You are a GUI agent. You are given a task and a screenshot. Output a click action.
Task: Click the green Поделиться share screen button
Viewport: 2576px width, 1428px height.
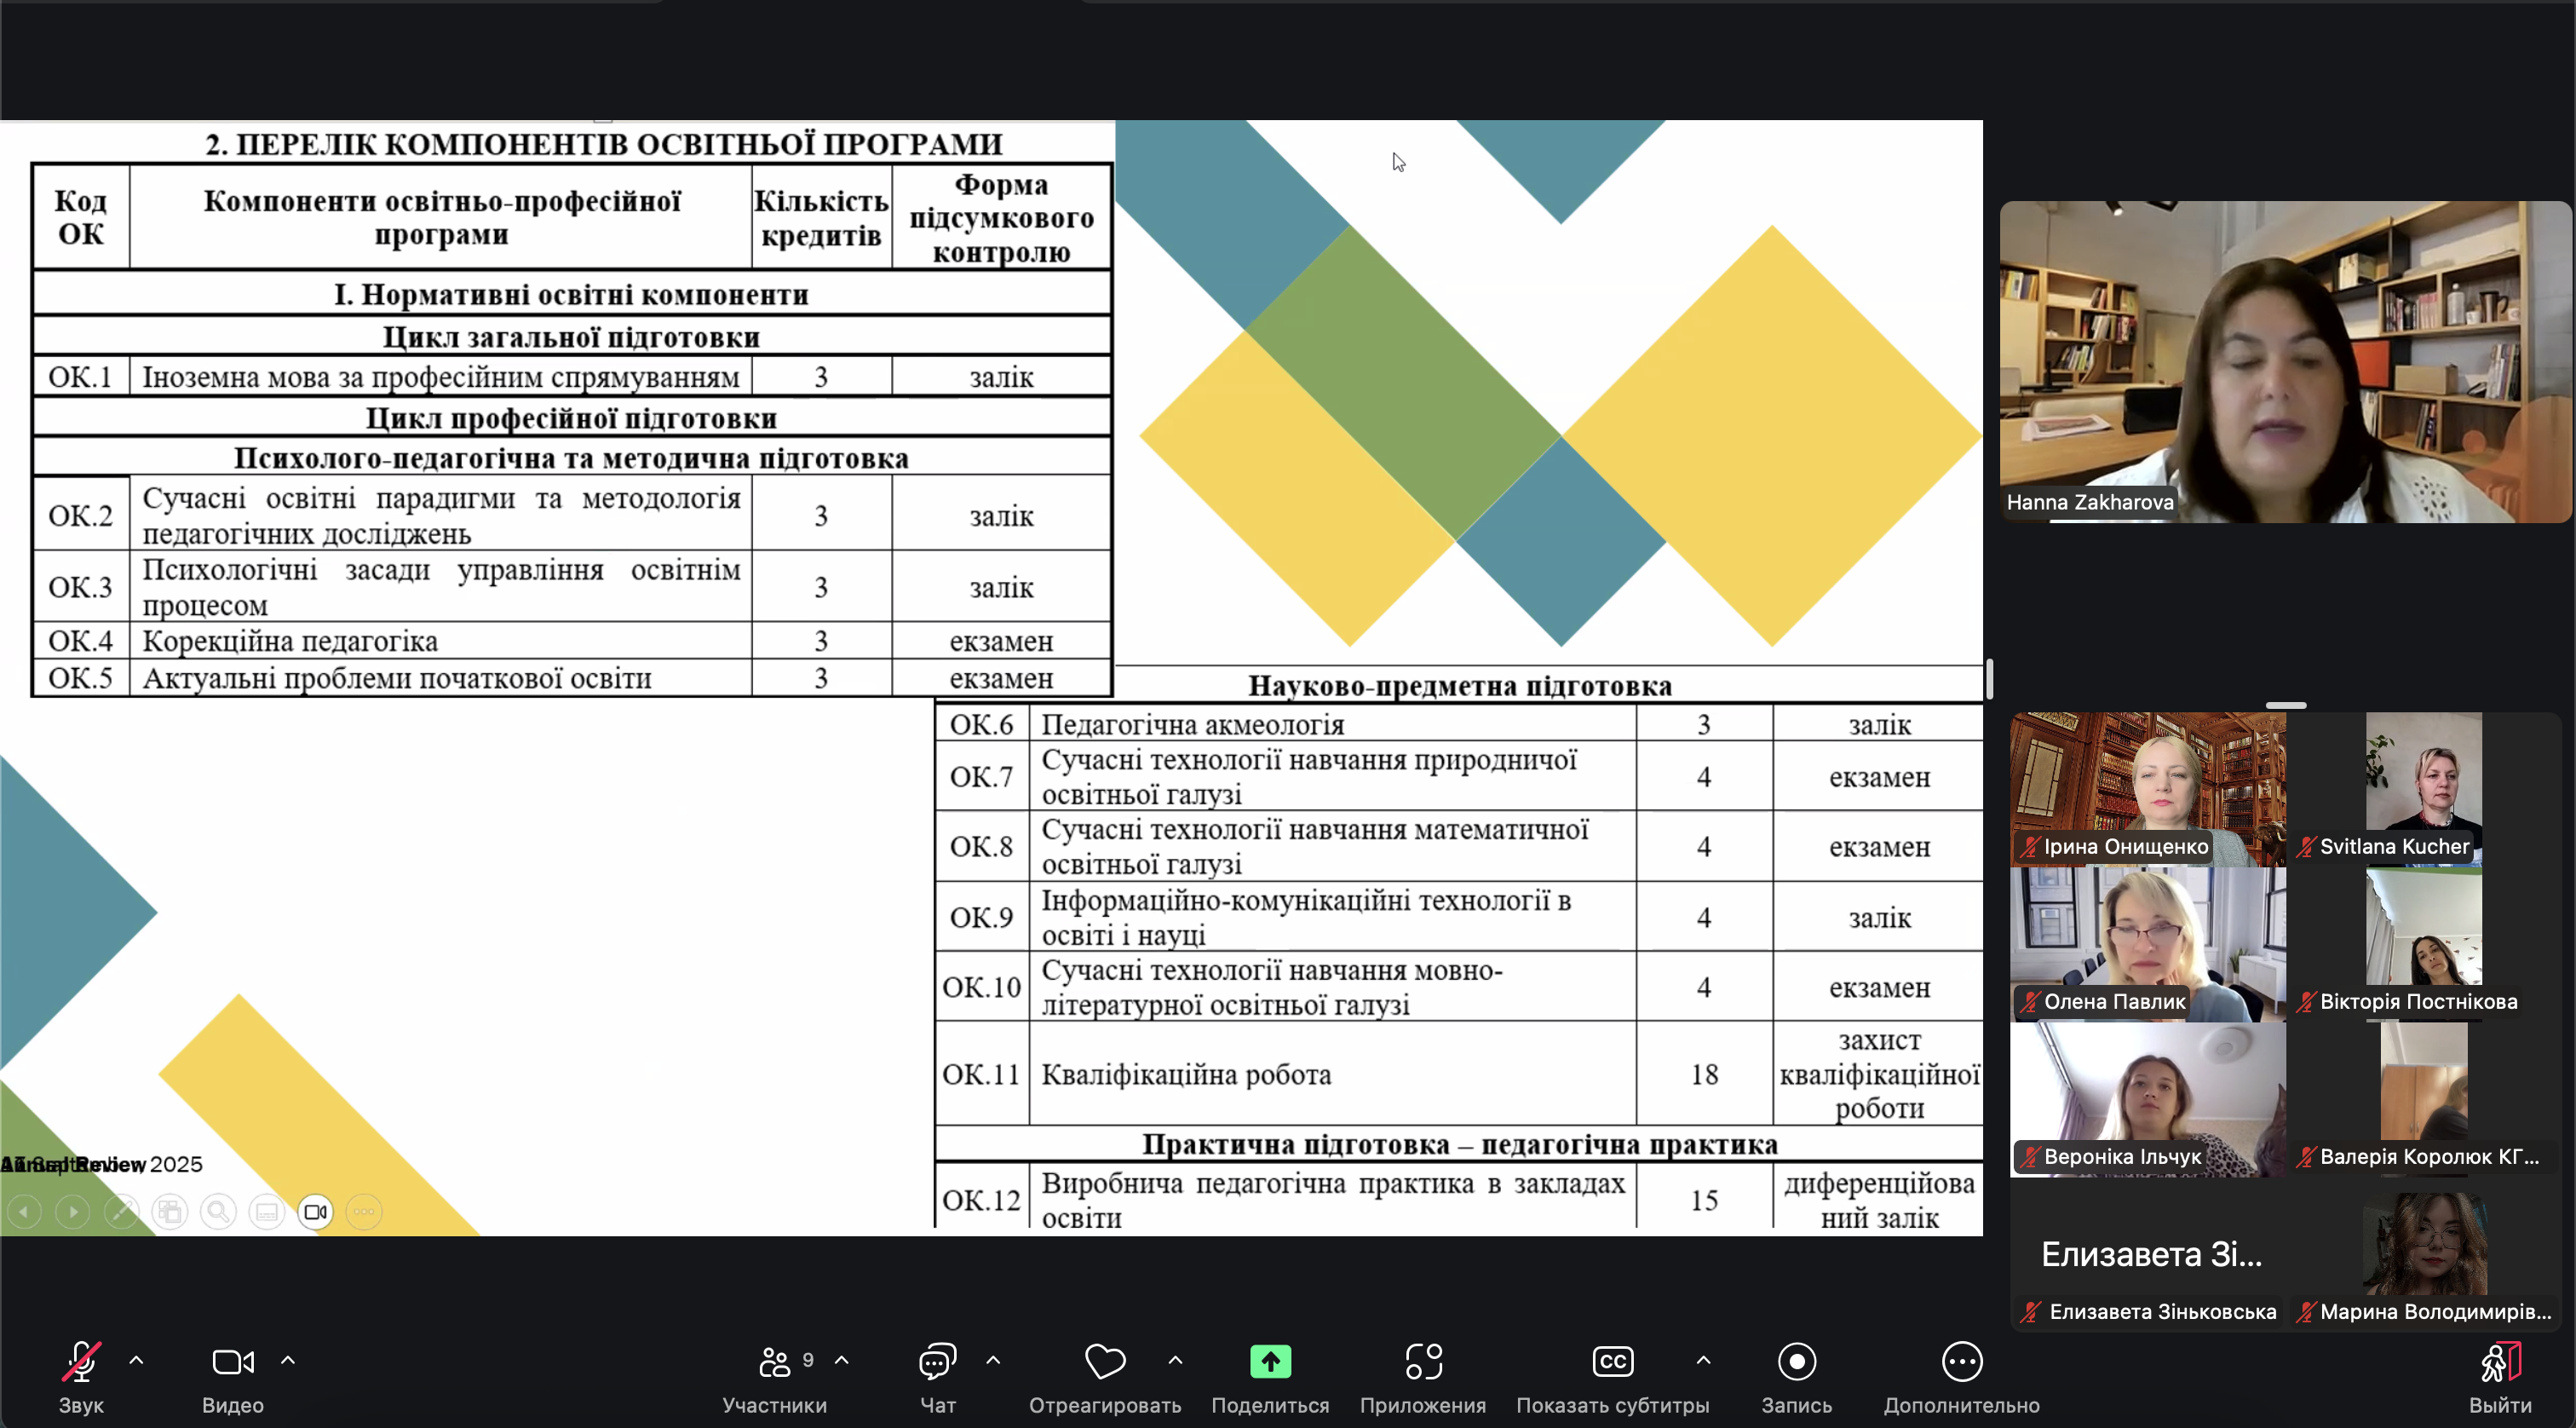coord(1270,1362)
